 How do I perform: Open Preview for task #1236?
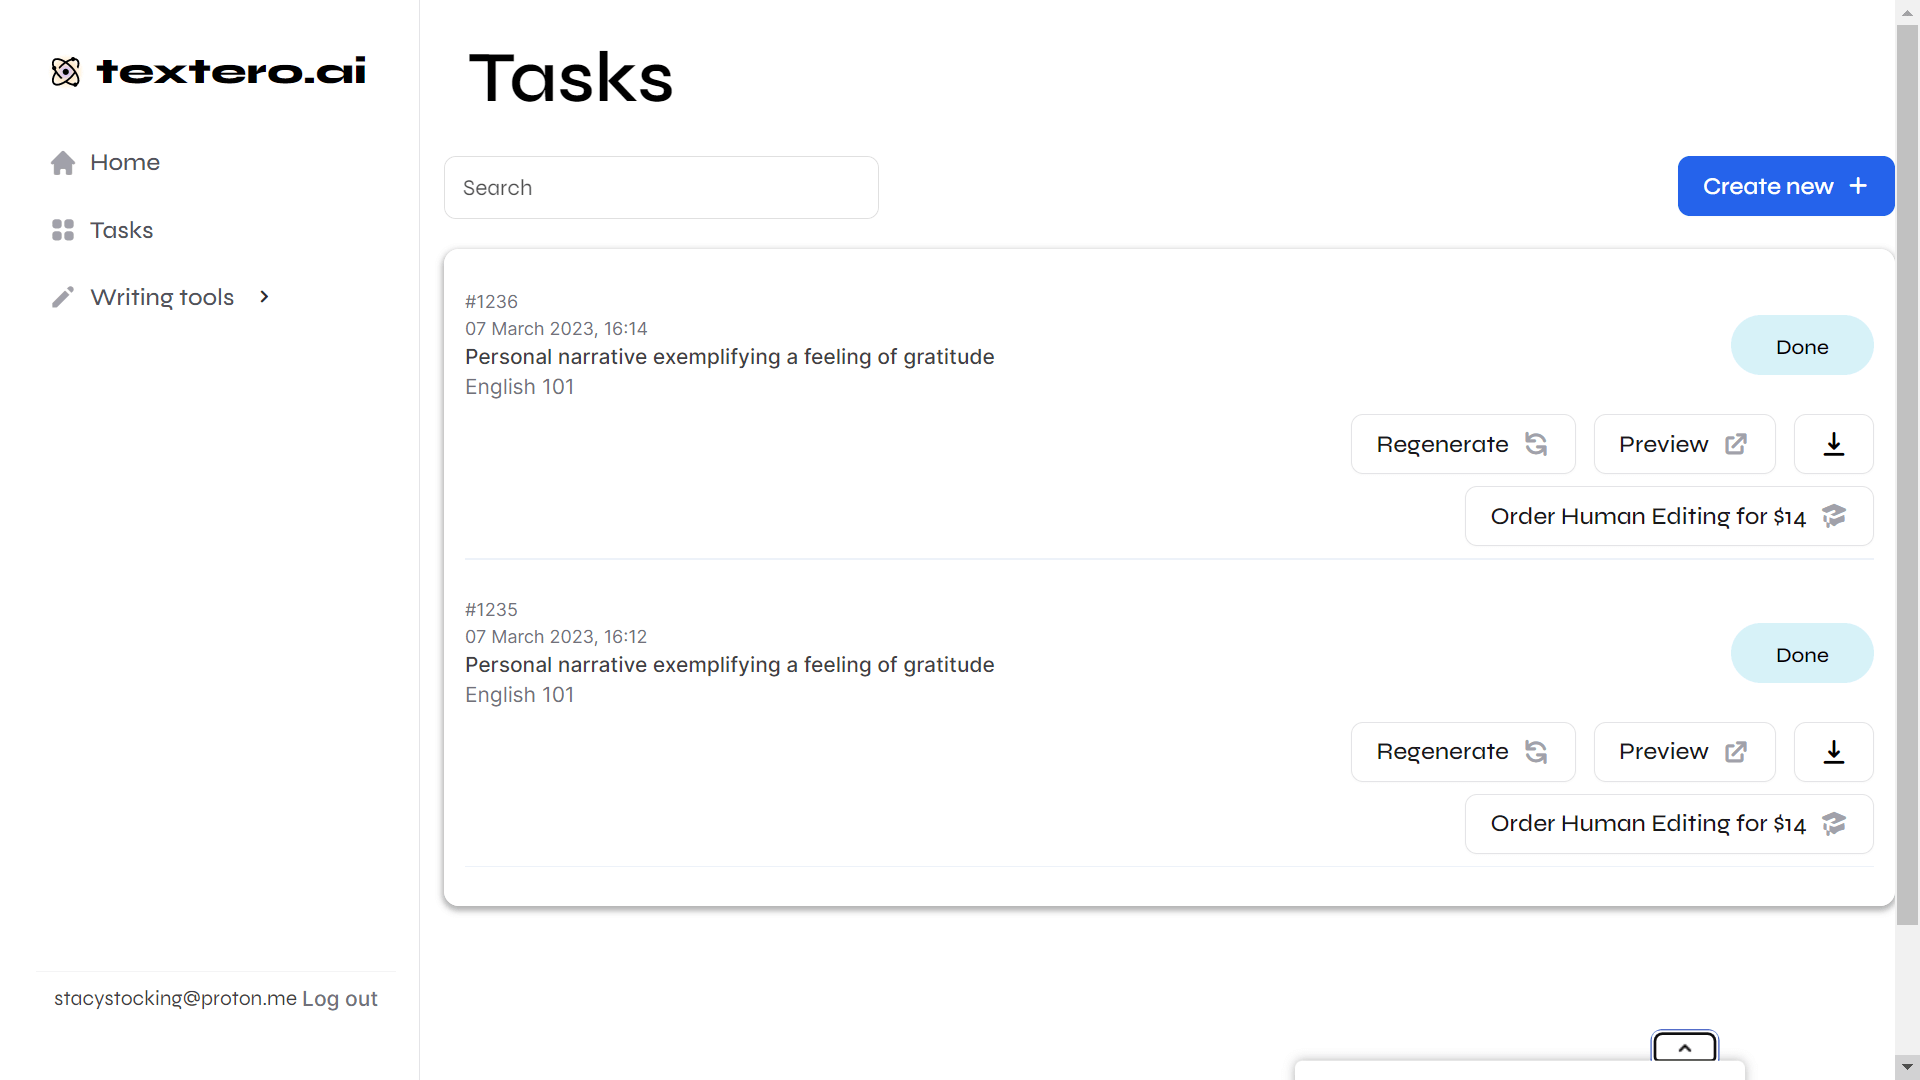pos(1683,444)
